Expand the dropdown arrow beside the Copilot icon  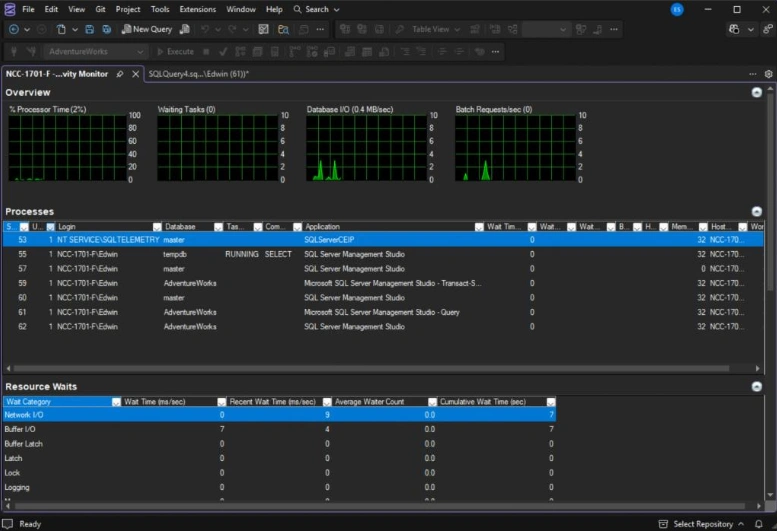coord(751,29)
